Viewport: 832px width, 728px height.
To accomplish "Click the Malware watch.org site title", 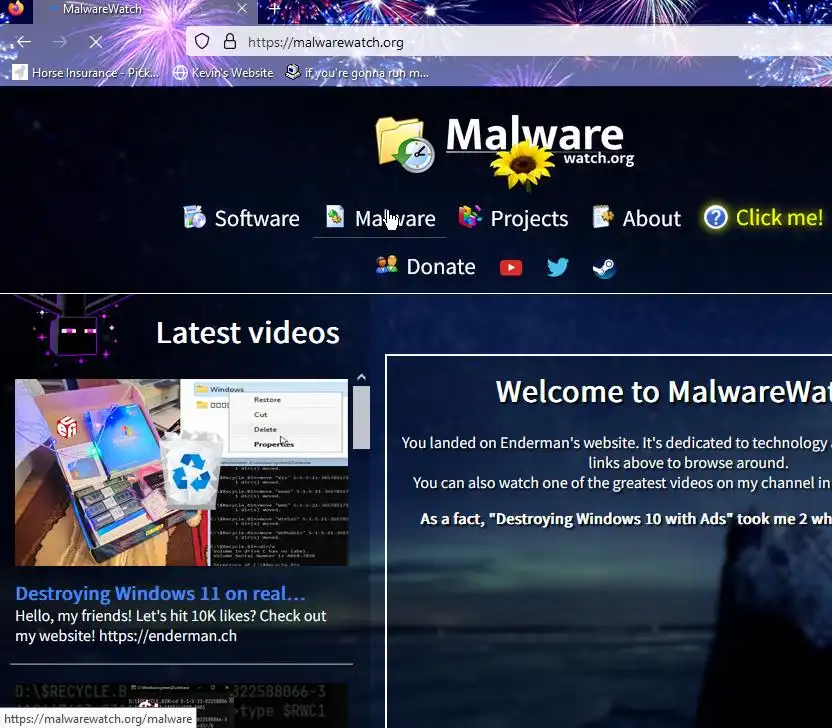I will (540, 141).
